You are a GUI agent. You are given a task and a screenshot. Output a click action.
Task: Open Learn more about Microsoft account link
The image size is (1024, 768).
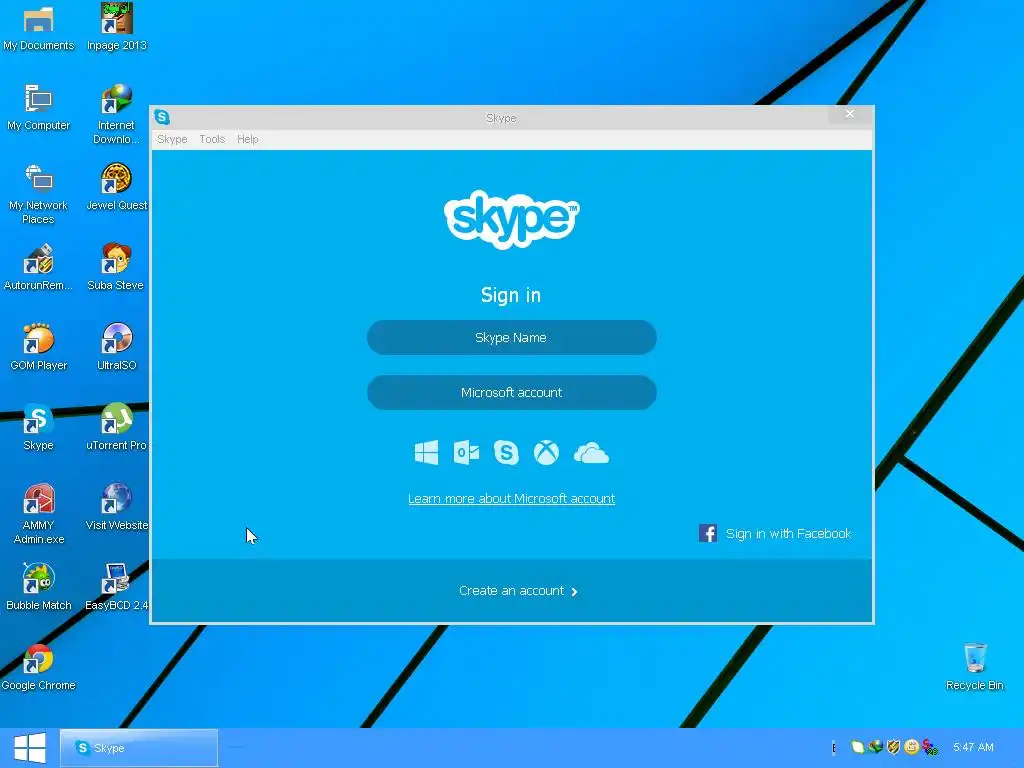tap(511, 499)
